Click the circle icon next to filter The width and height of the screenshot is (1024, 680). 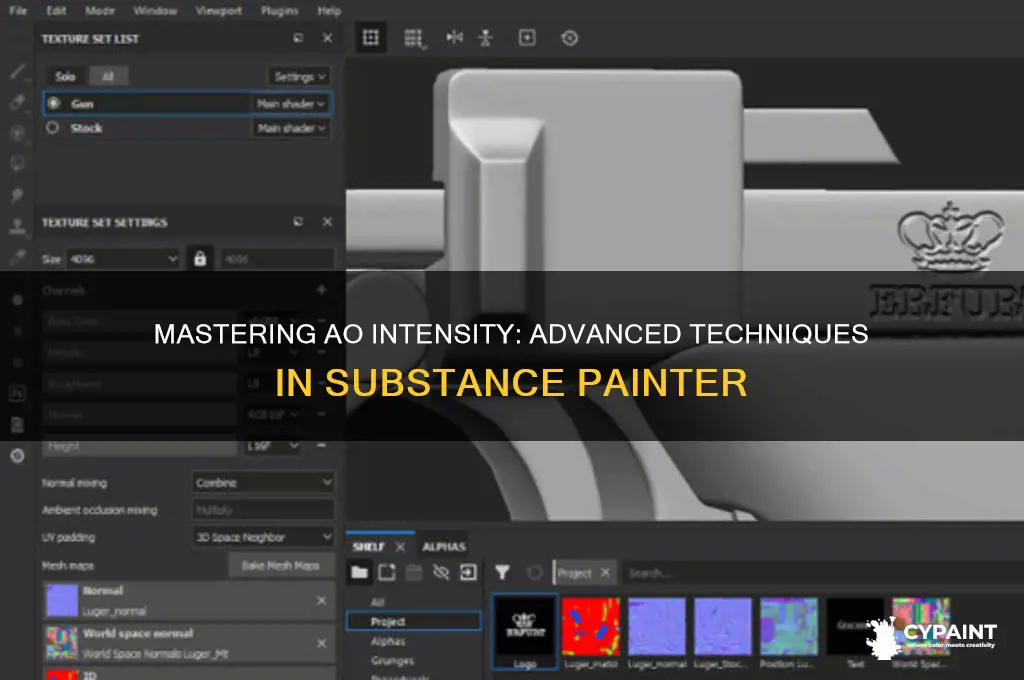point(534,573)
